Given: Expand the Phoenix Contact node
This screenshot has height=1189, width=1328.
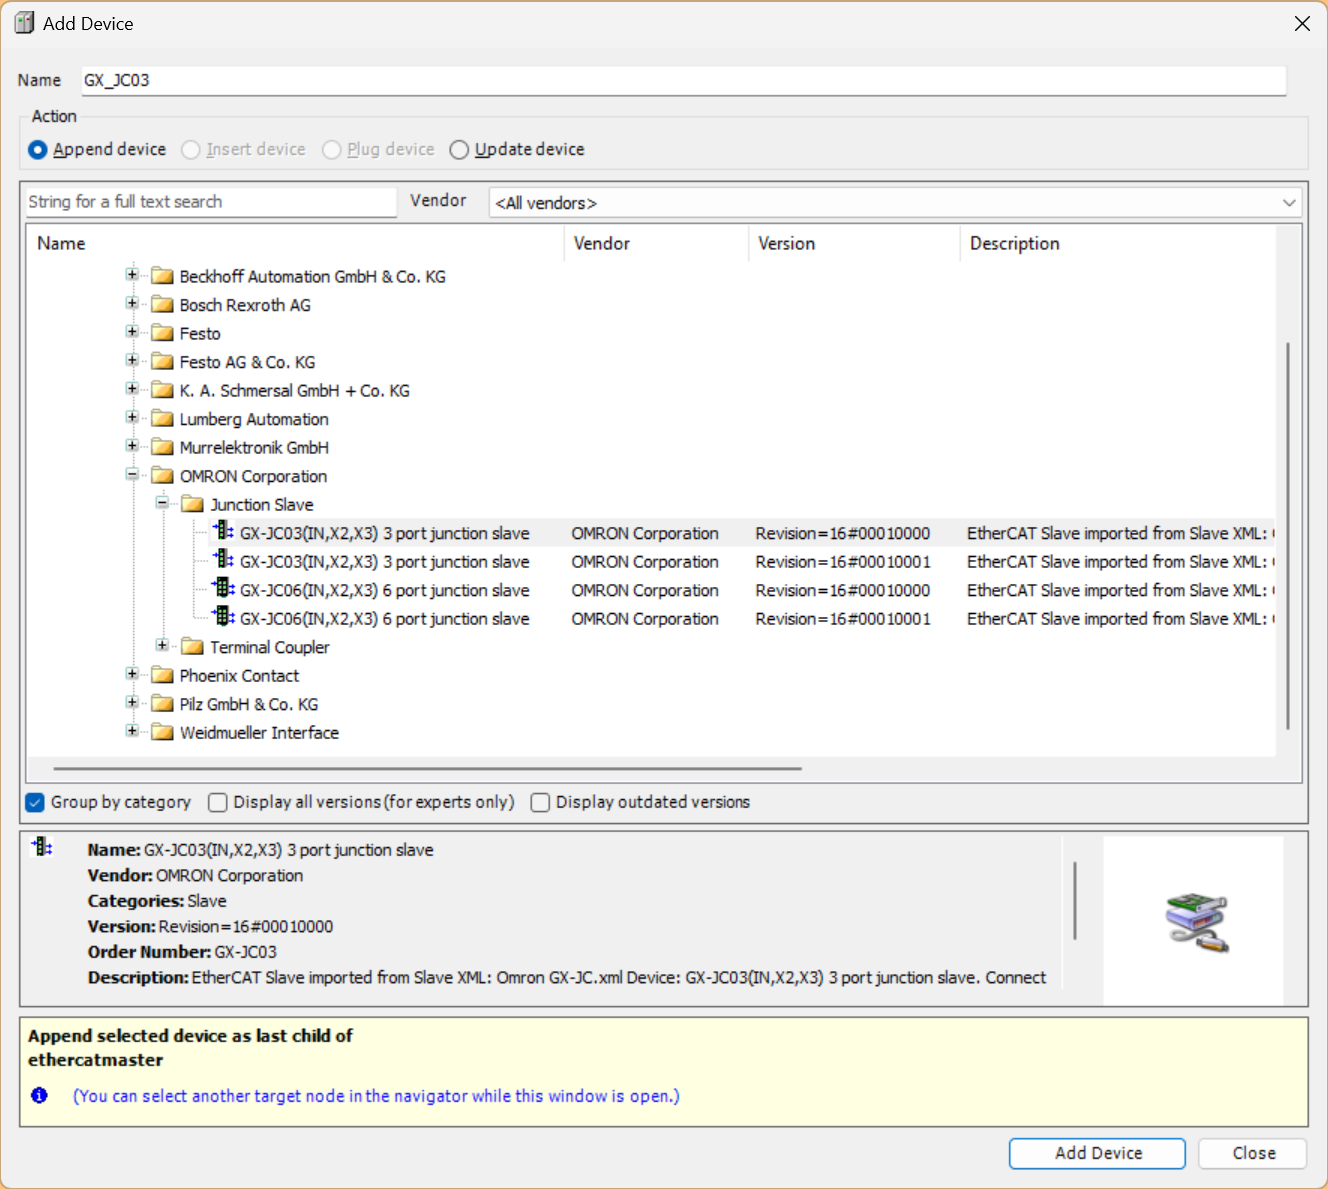Looking at the screenshot, I should click(132, 674).
